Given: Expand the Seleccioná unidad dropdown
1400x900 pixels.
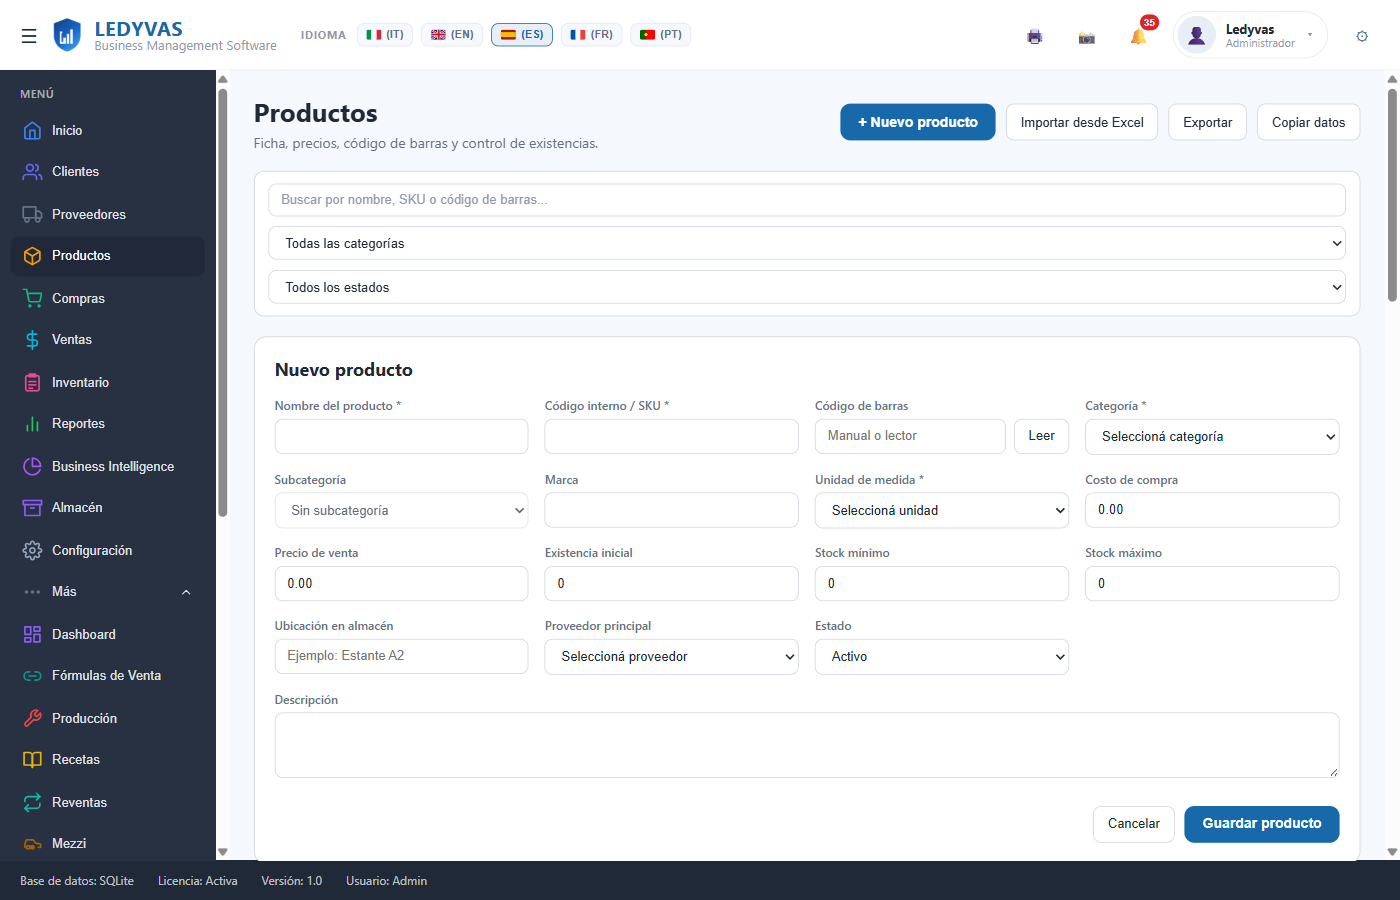Looking at the screenshot, I should coord(942,510).
